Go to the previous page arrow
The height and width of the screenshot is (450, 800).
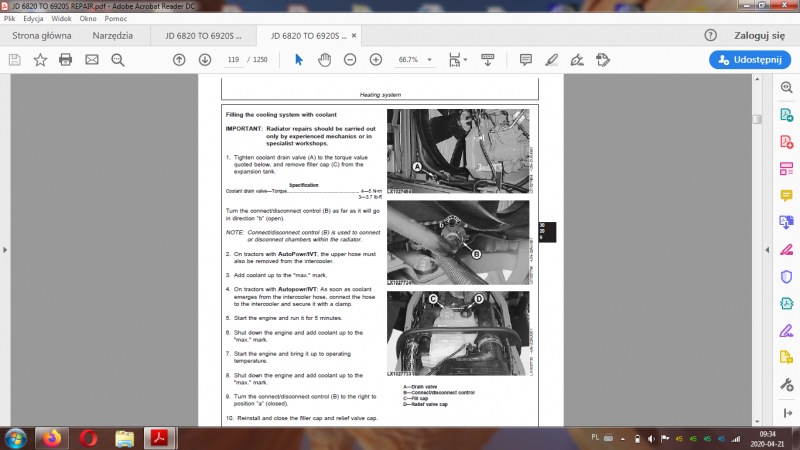179,60
